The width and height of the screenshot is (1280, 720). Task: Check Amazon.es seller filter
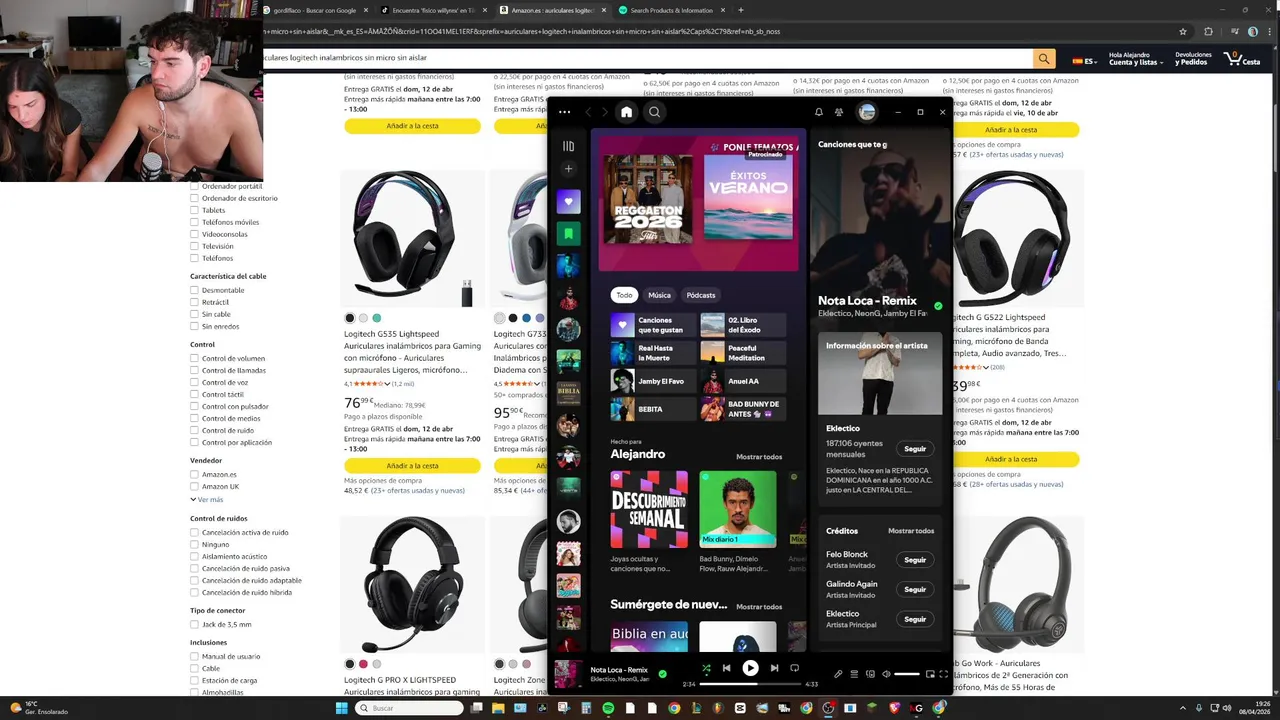[x=194, y=474]
